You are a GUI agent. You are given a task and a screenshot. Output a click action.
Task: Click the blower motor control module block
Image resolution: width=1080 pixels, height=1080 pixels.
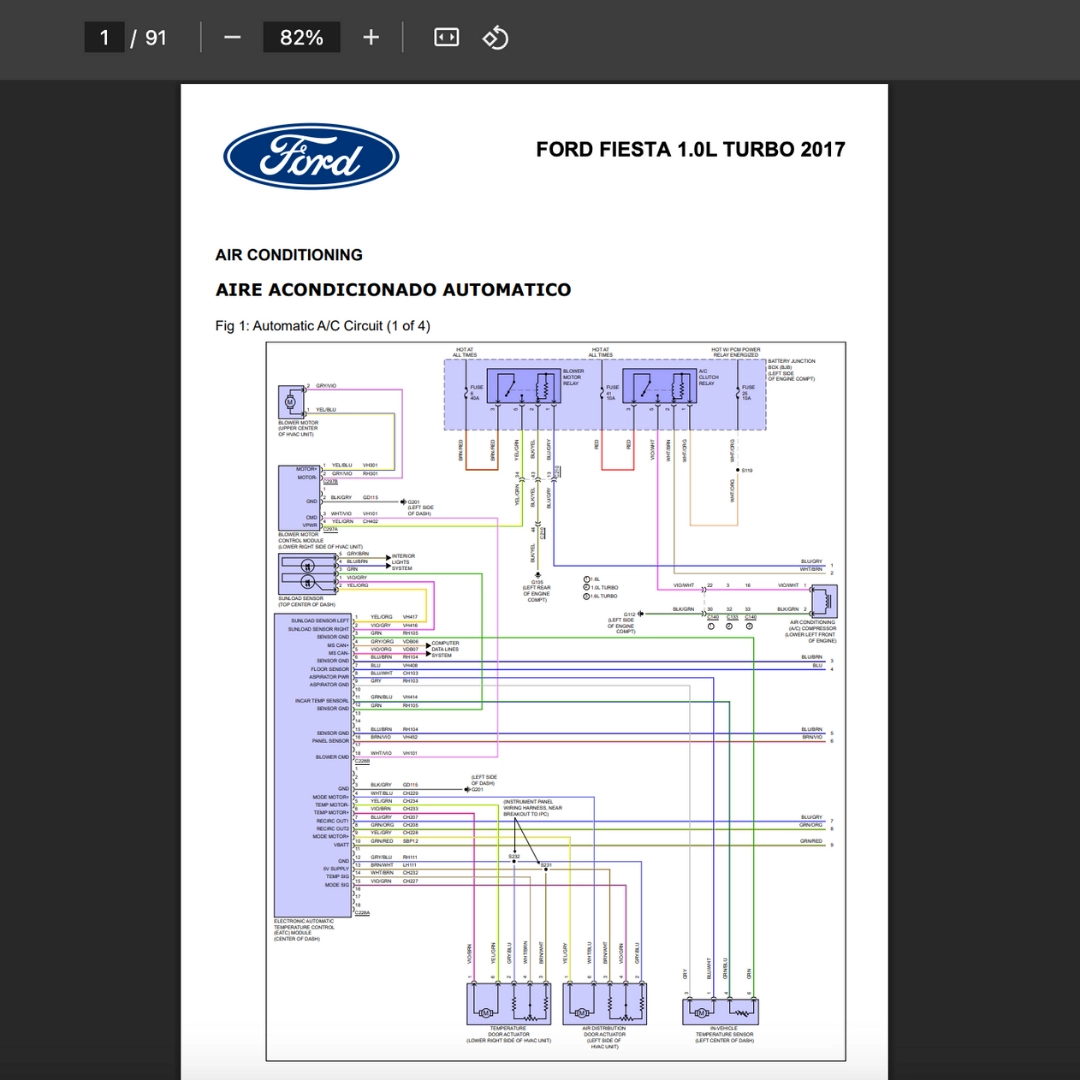(x=300, y=498)
